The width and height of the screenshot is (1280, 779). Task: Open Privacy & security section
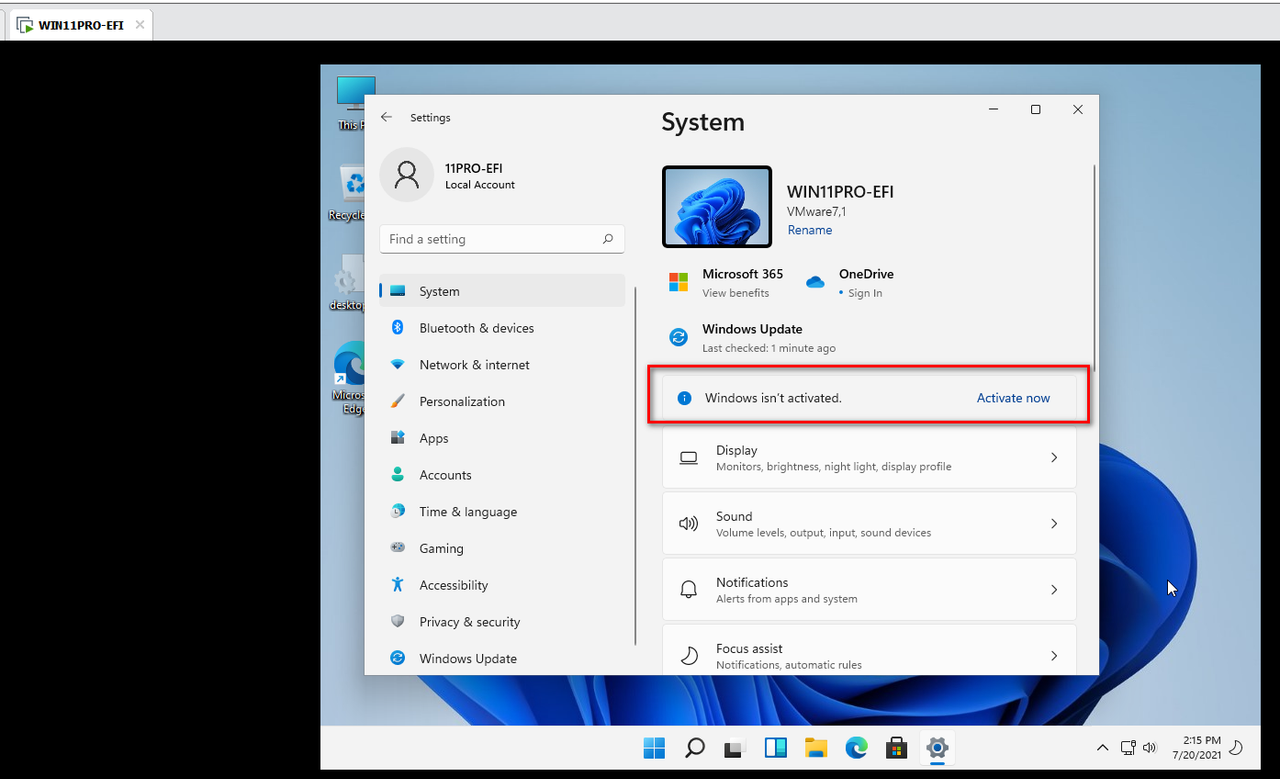502,621
